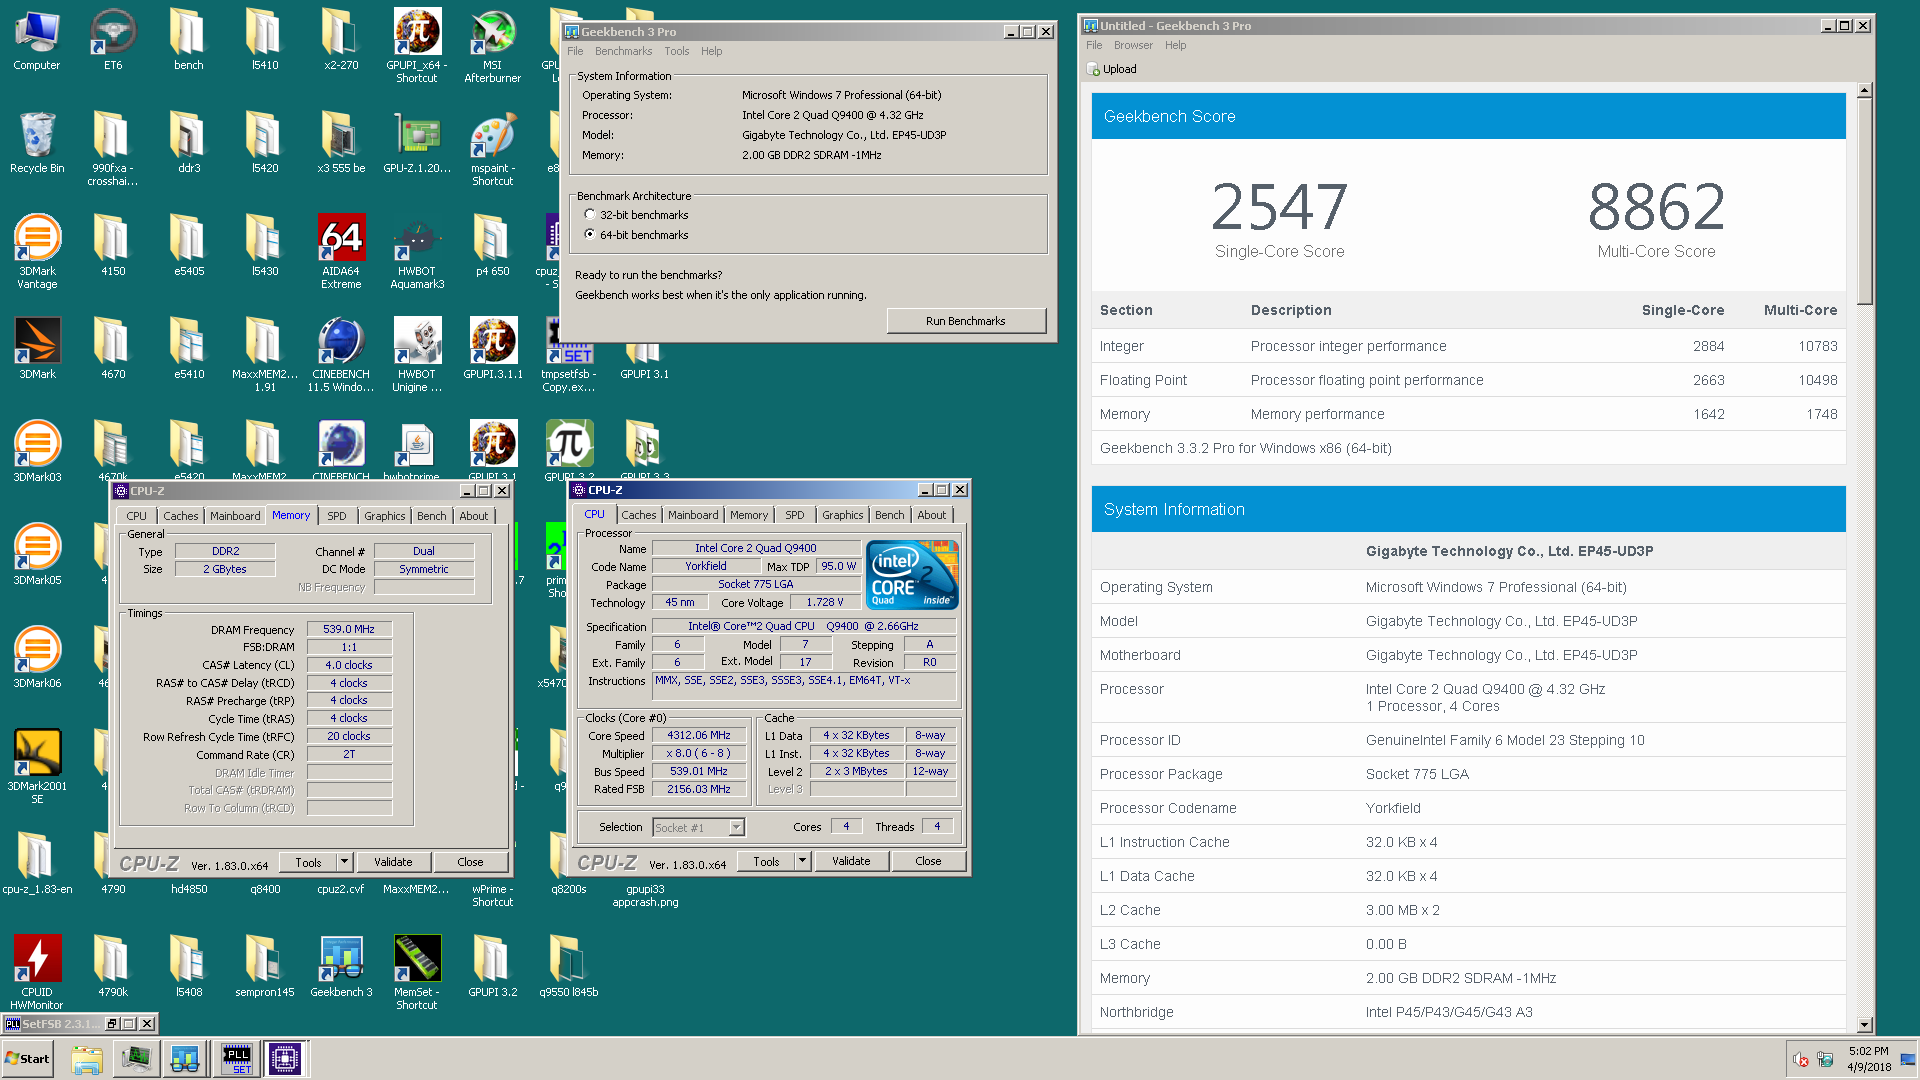Open 3DMark06 desktop icon

[x=37, y=658]
